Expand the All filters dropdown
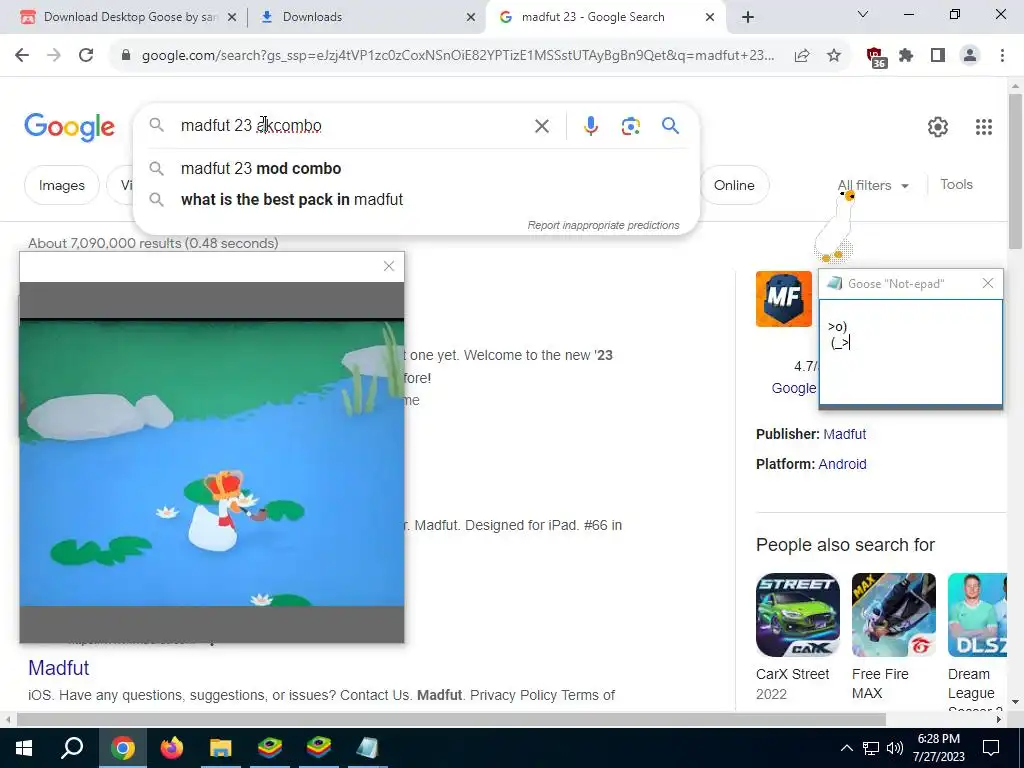The height and width of the screenshot is (768, 1024). coord(873,185)
